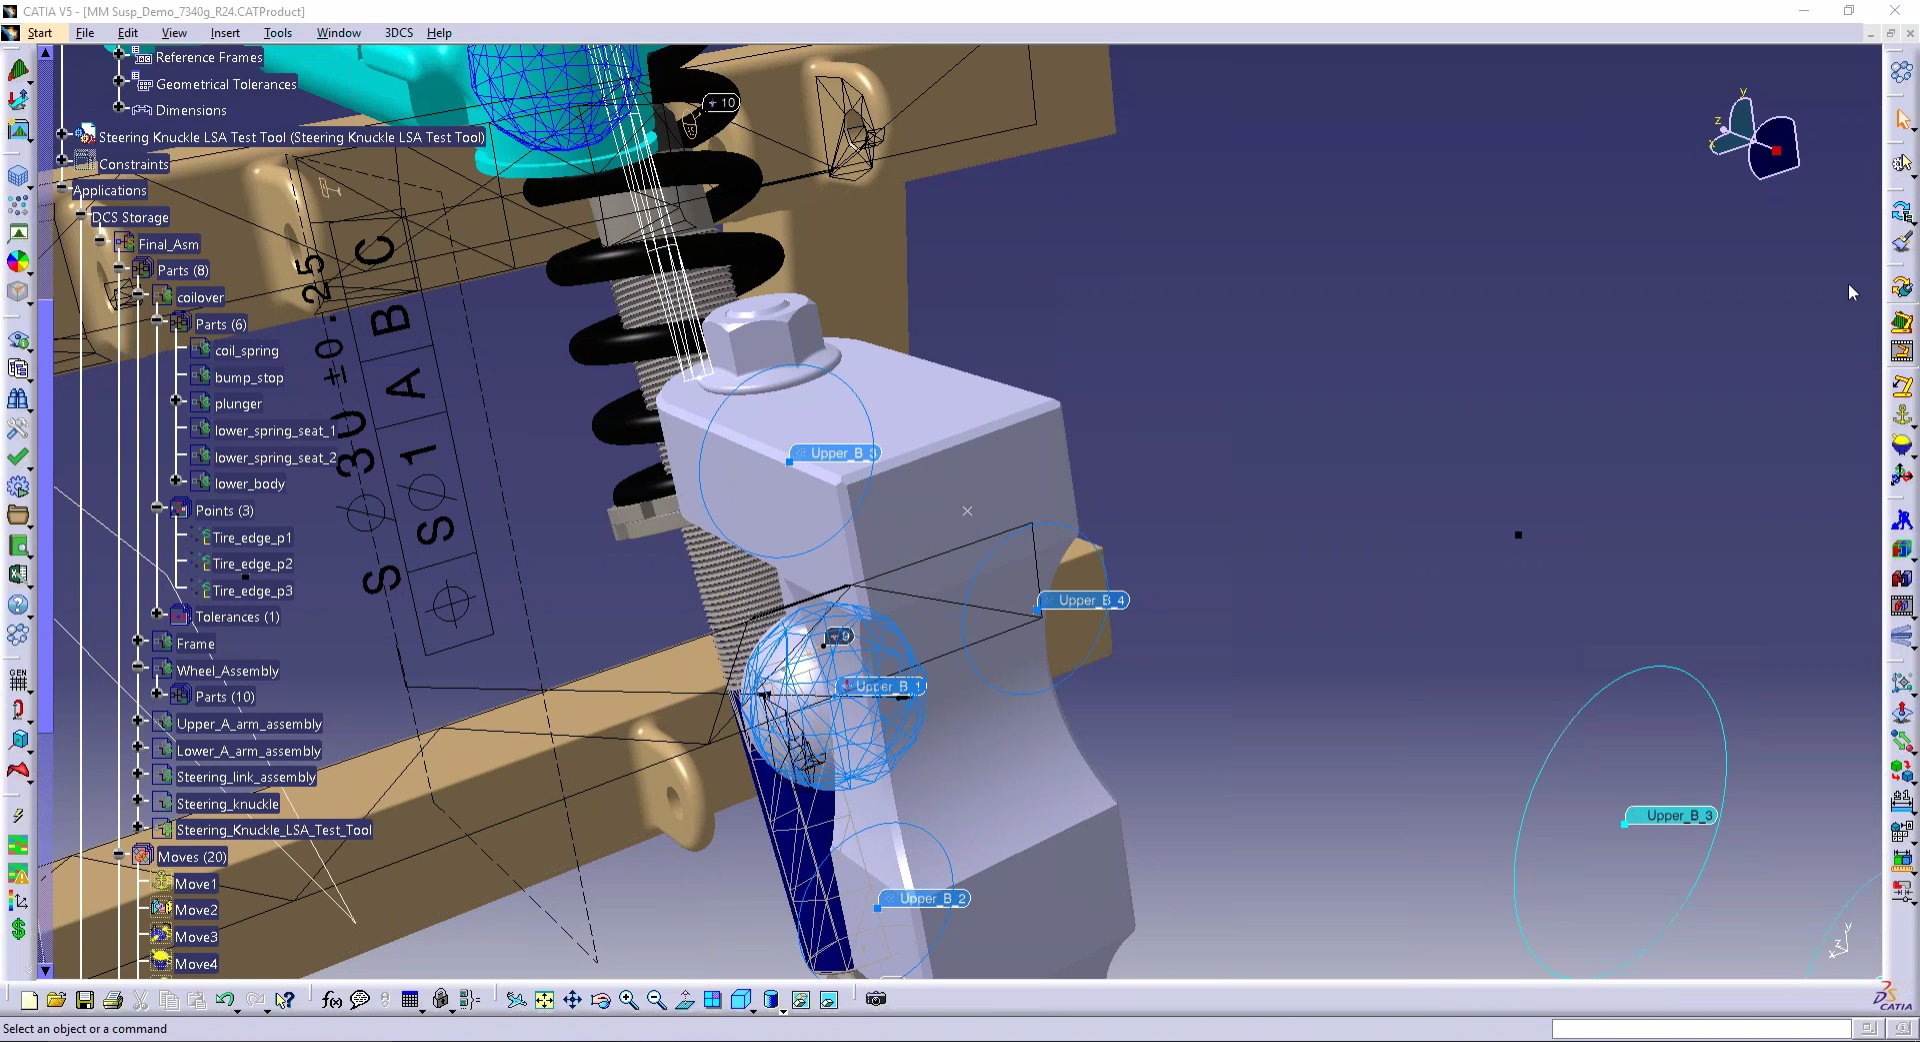This screenshot has height=1042, width=1920.
Task: Click the Normal View icon
Action: click(x=685, y=1000)
